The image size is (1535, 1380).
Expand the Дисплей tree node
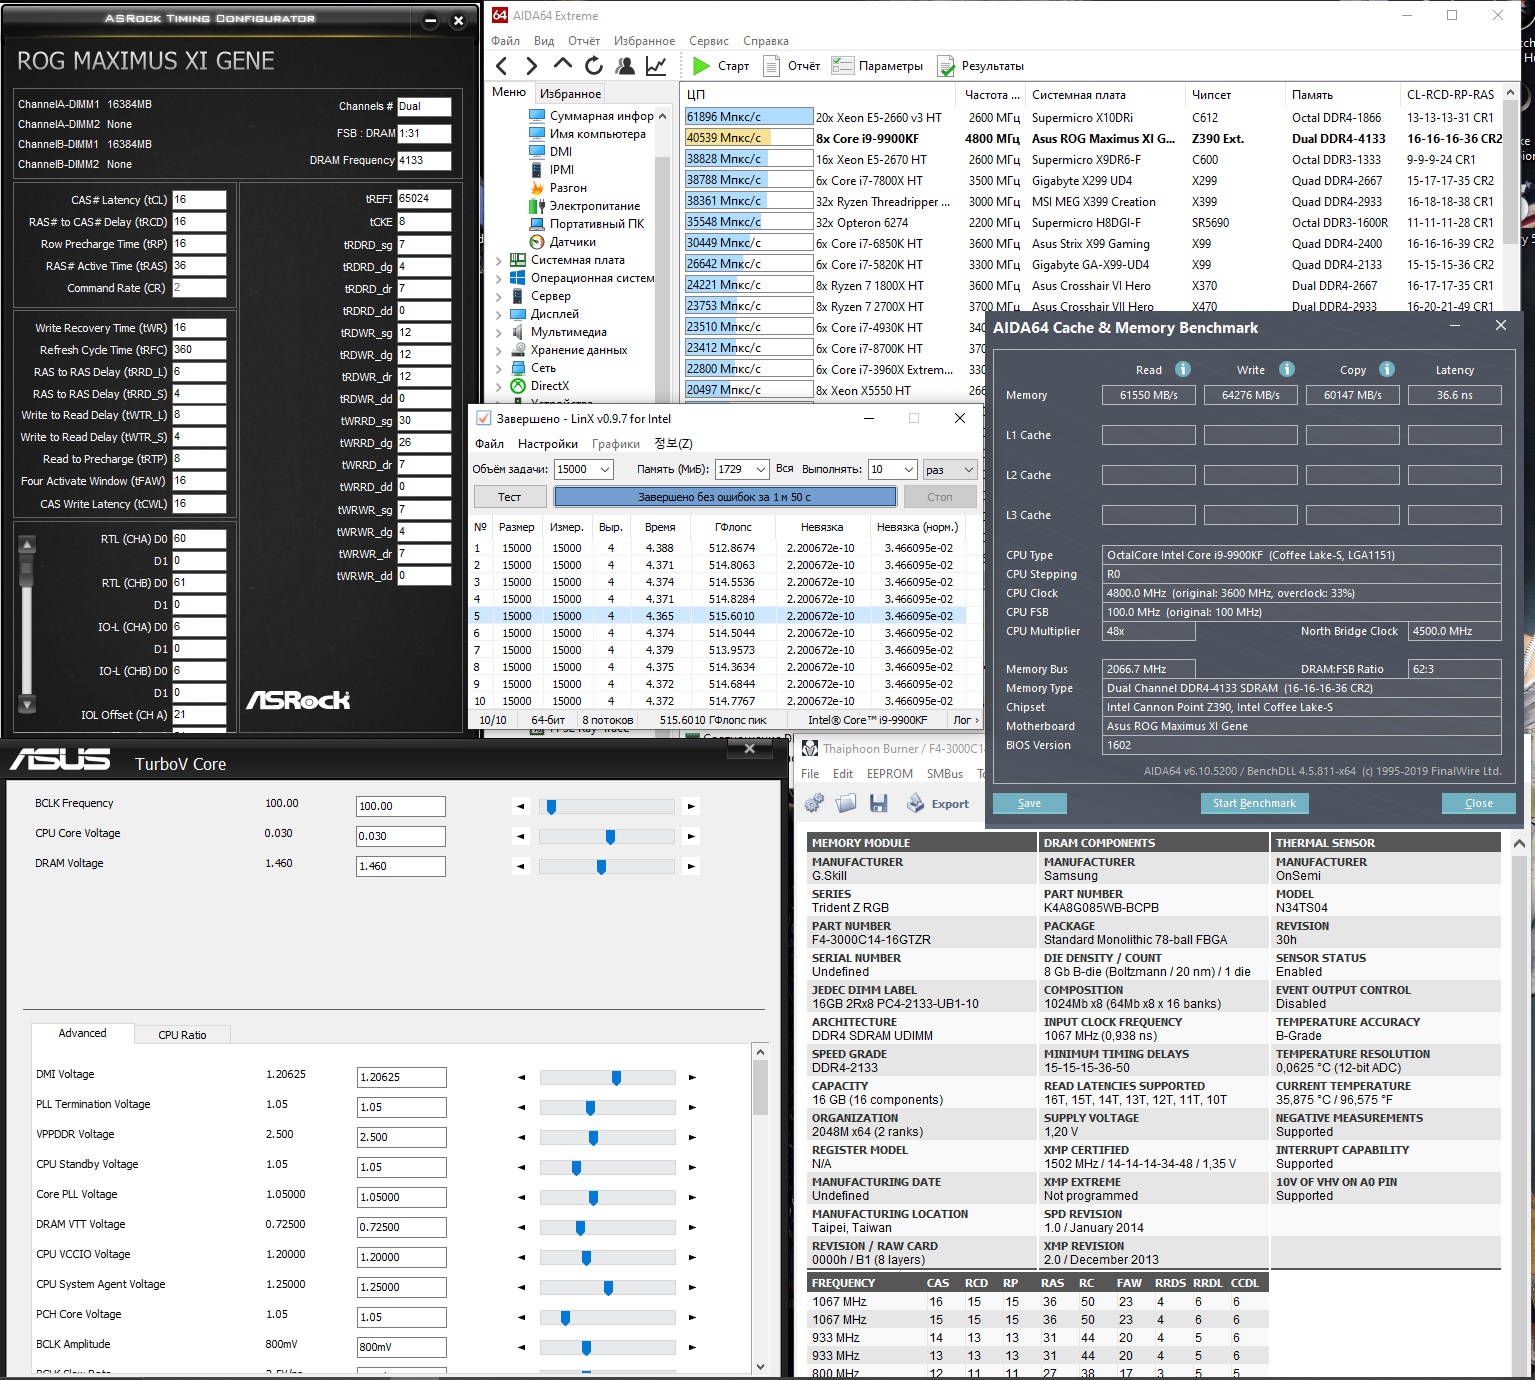click(x=498, y=314)
